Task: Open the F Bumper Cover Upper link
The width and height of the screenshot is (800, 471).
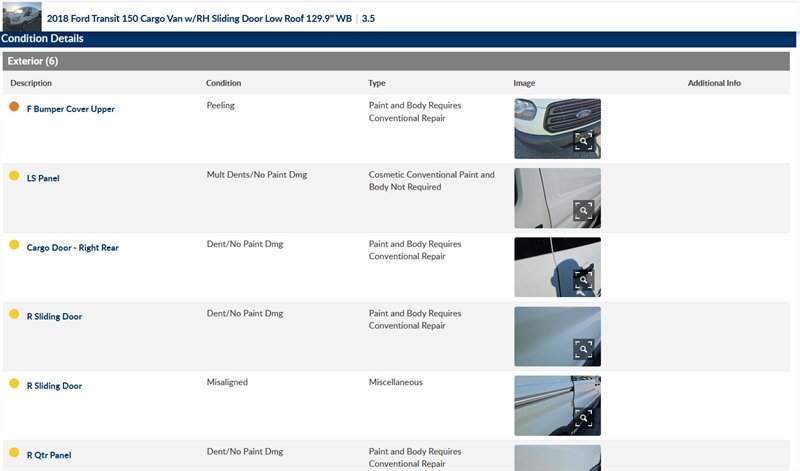Action: pyautogui.click(x=70, y=109)
